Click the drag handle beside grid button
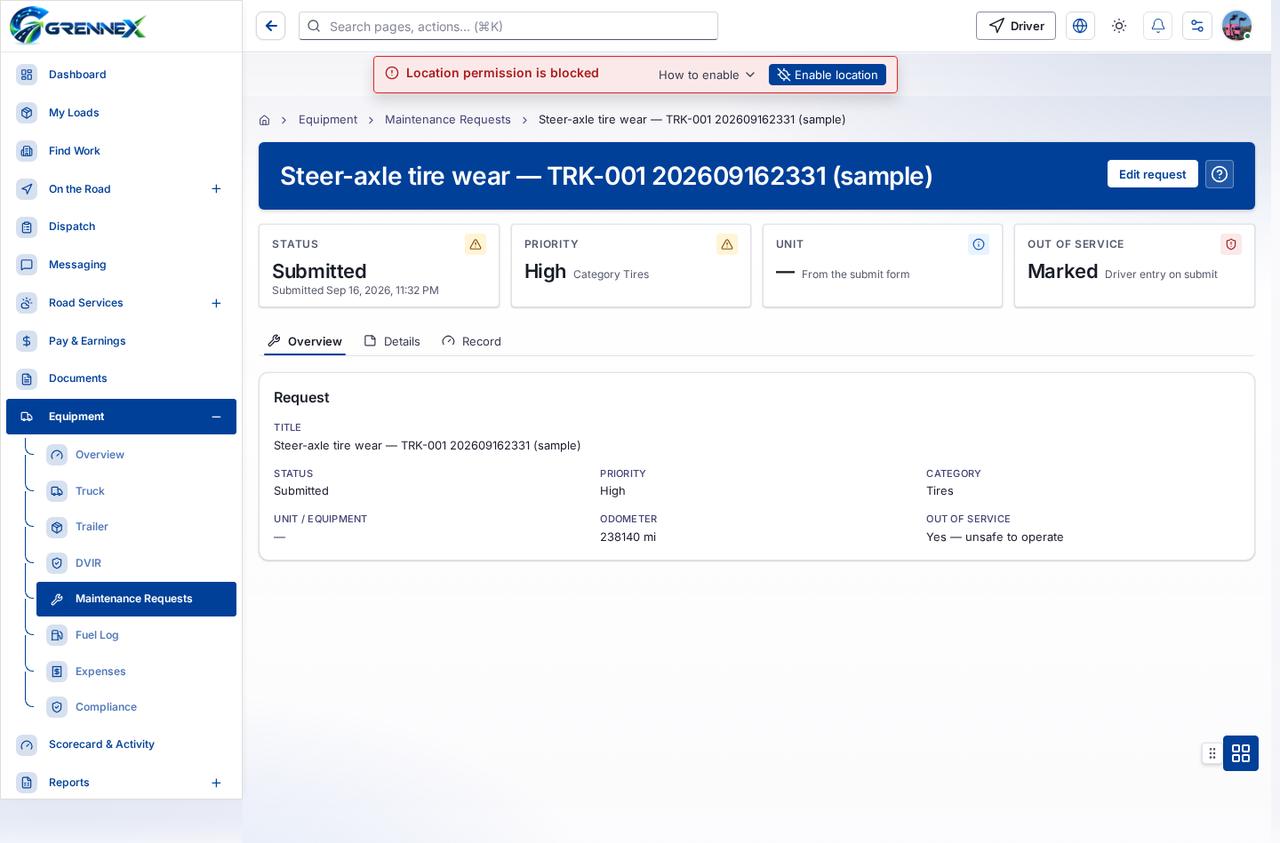Screen dimensions: 1280x843 [x=1212, y=753]
